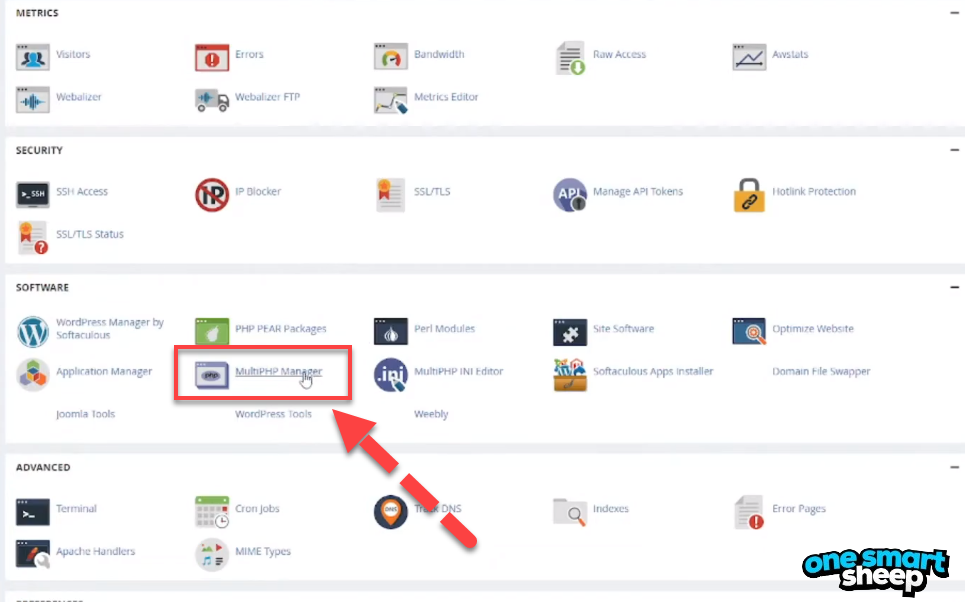Click the MultiPHP Manager php icon
Image resolution: width=965 pixels, height=602 pixels.
point(212,375)
